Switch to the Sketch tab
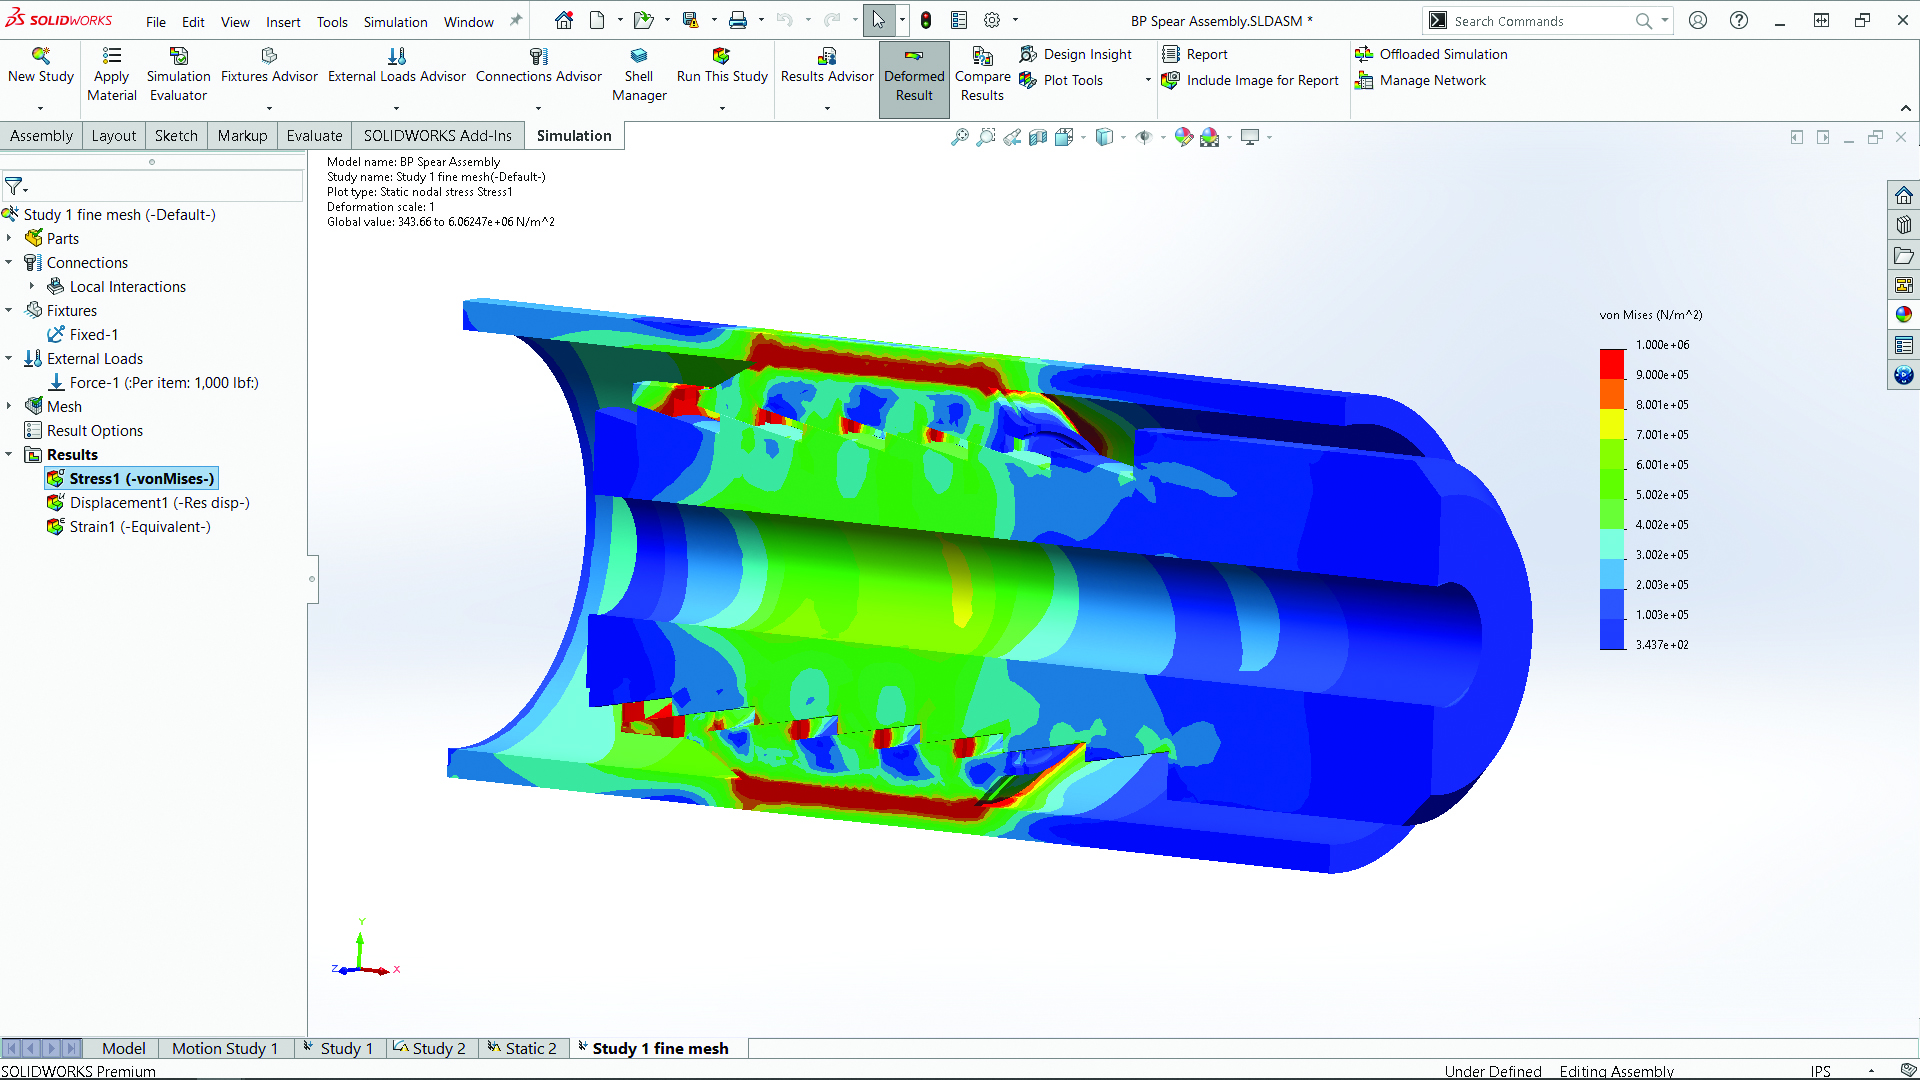The width and height of the screenshot is (1920, 1080). [176, 136]
